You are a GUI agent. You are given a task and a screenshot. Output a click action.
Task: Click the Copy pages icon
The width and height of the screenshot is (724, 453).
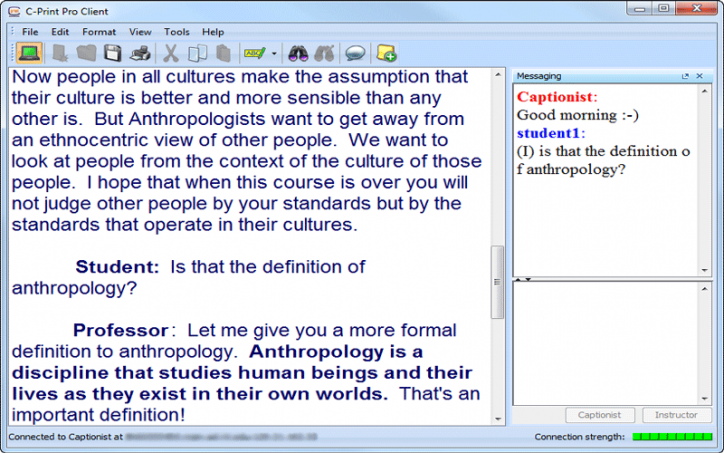click(197, 53)
